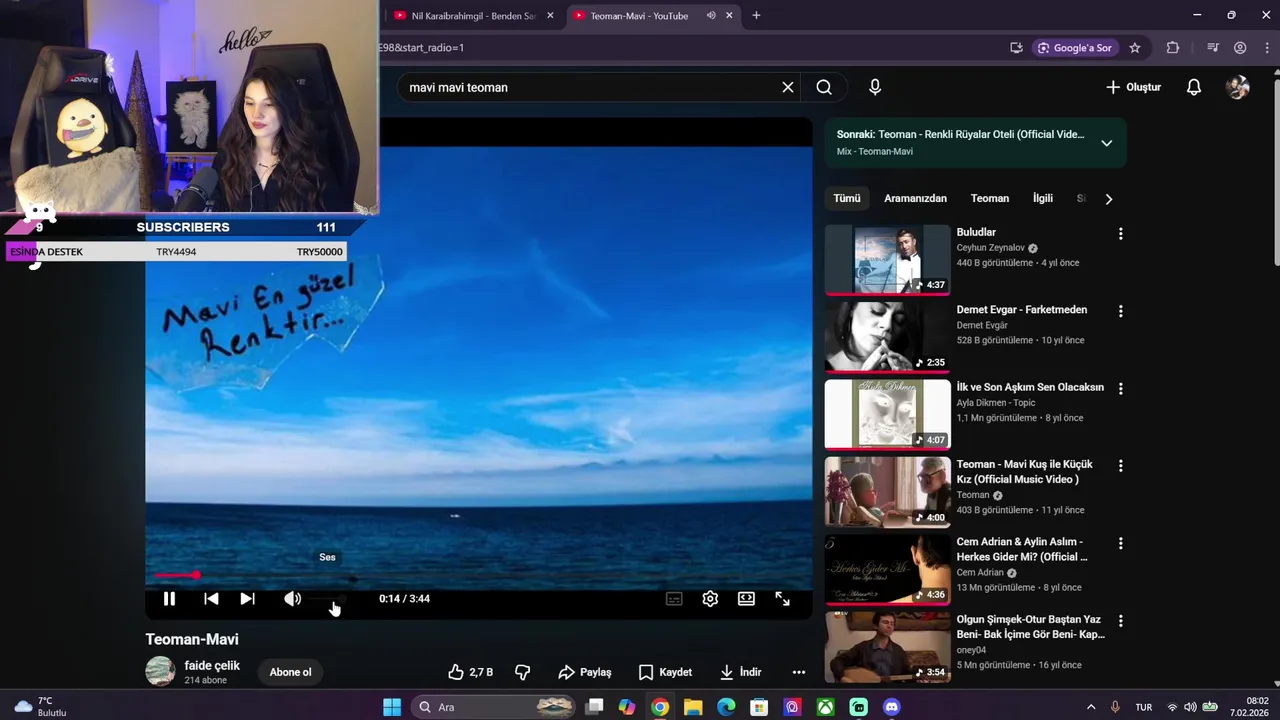Open options for Teoman - Mavi Kuş video

coord(1120,466)
